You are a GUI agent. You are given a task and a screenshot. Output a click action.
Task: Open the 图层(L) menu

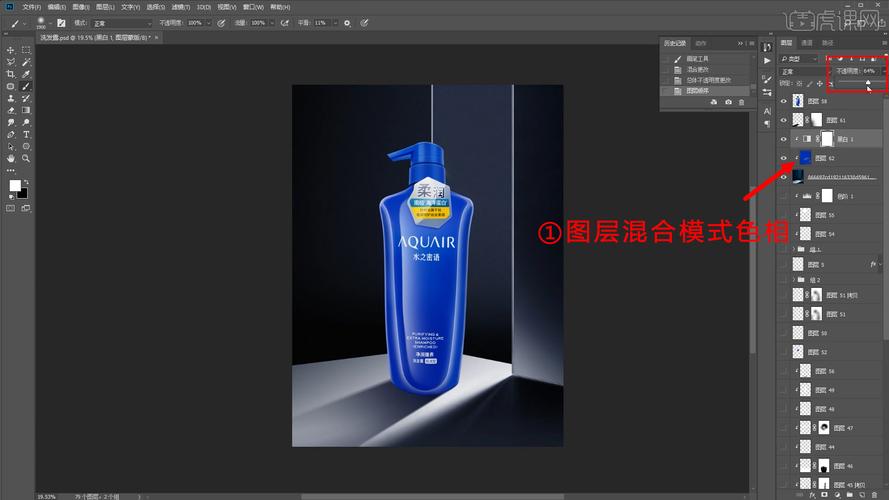[105, 7]
